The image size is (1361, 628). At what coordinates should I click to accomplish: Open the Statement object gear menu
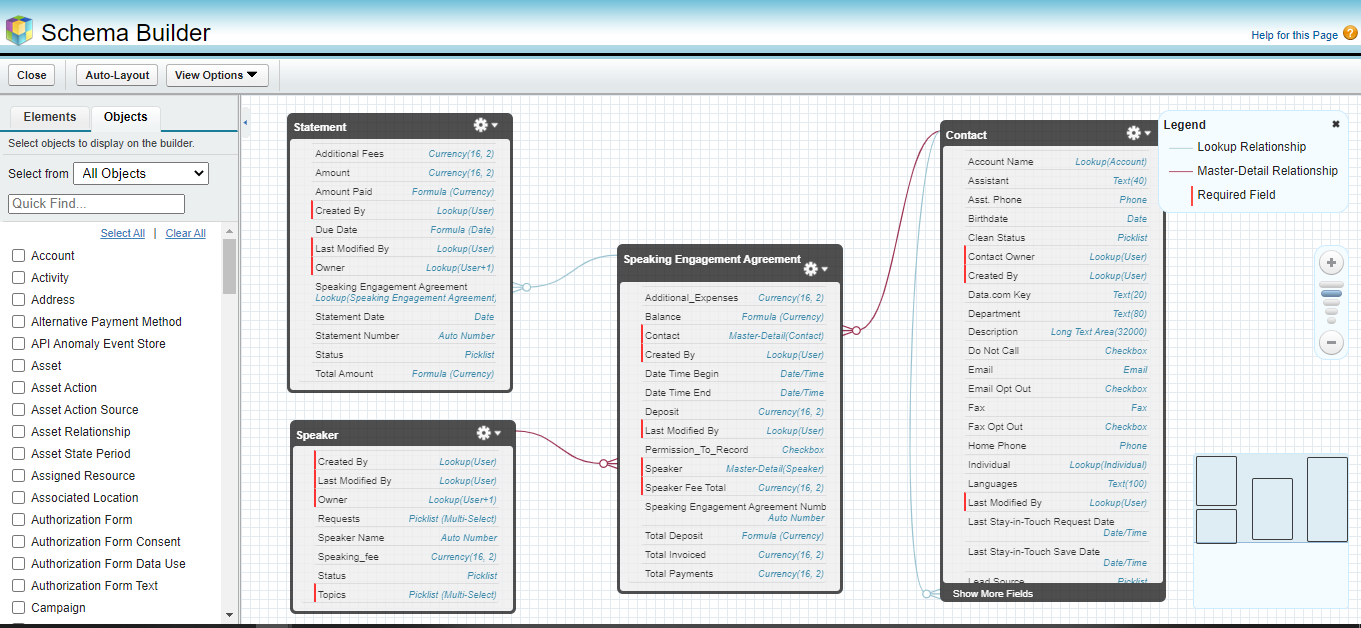[x=486, y=125]
